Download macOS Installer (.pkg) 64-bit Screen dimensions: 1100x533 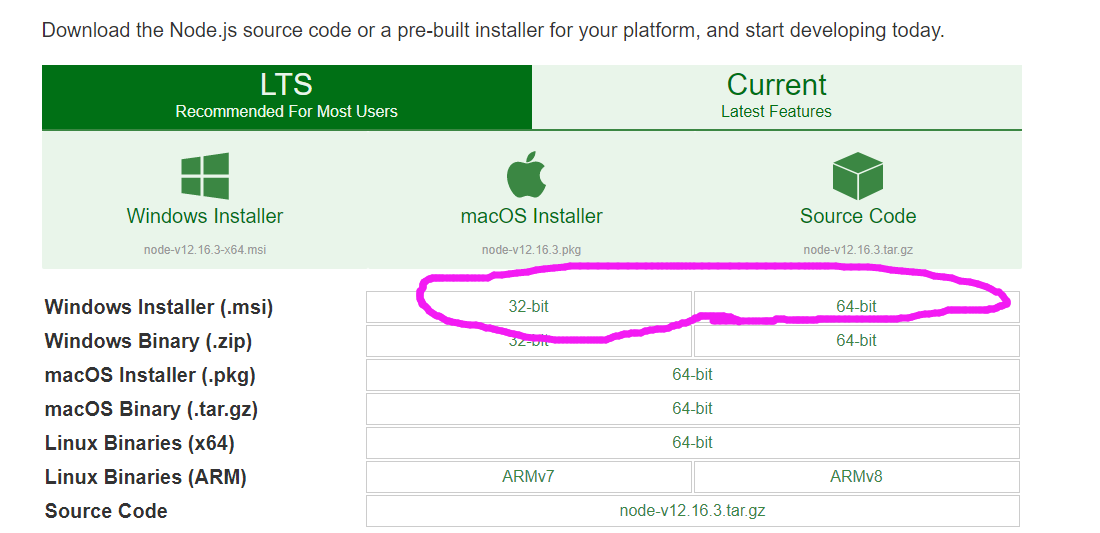click(x=692, y=375)
